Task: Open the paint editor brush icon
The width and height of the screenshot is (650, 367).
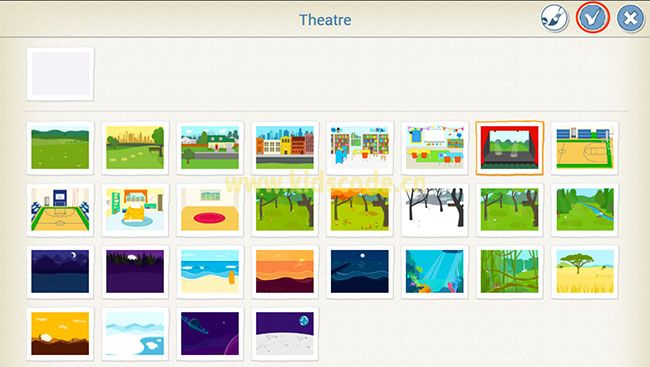Action: click(x=554, y=18)
